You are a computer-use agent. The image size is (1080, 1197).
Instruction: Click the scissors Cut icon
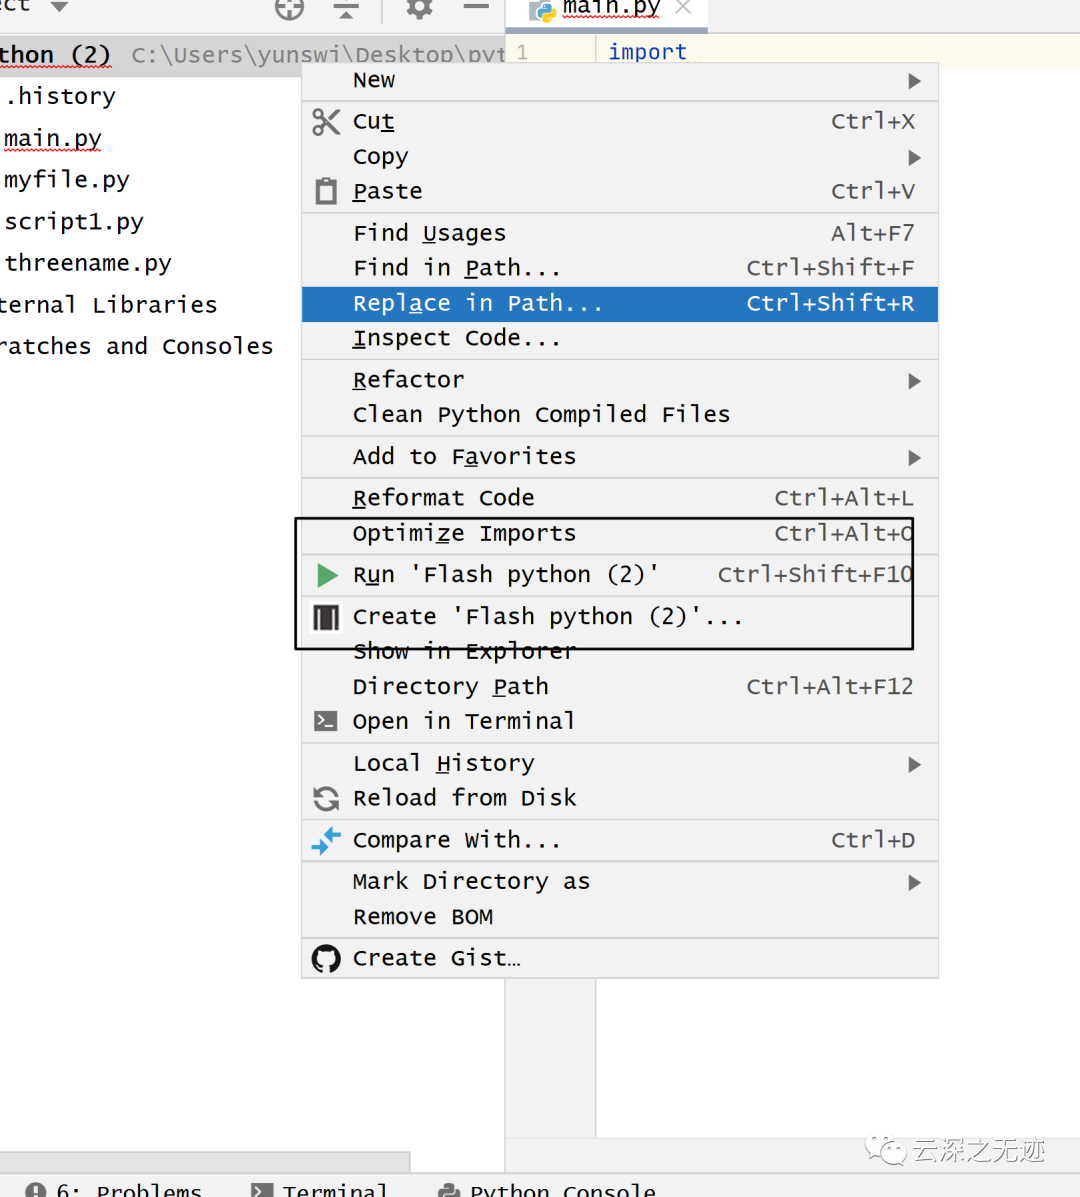(326, 122)
